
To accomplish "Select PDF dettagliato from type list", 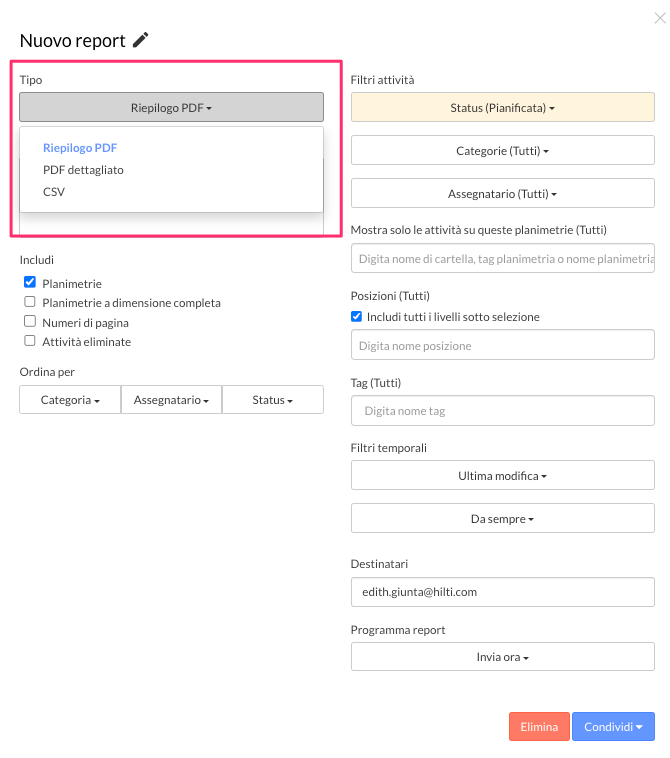I will (x=83, y=170).
